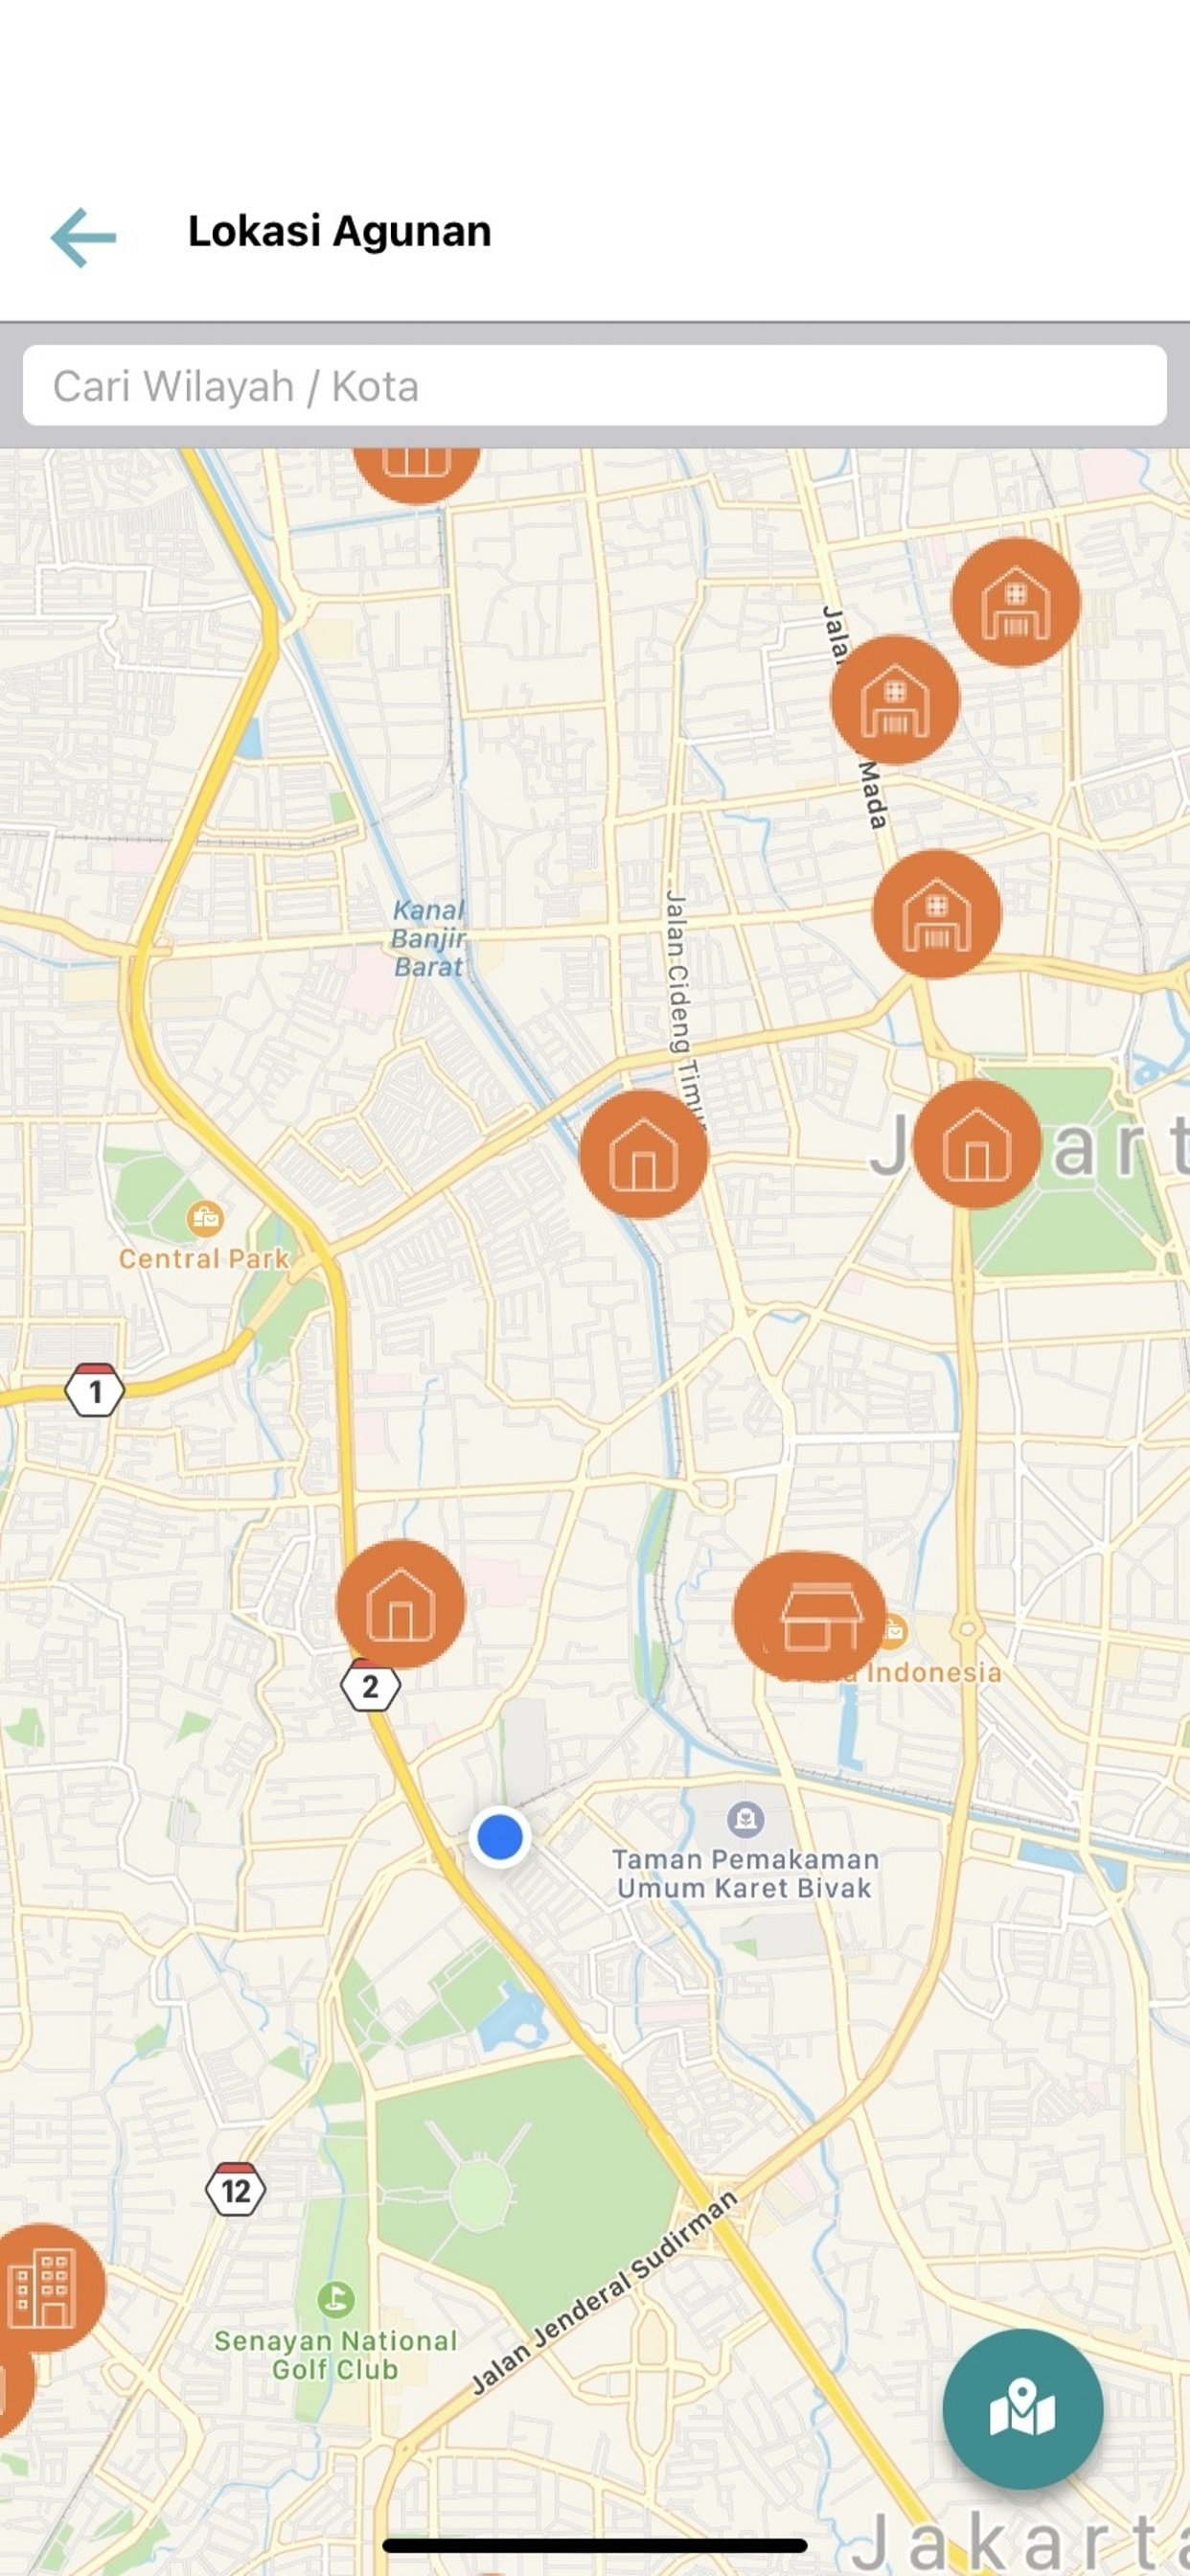Tap the back arrow next to Lokasi Agunan
Viewport: 1190px width, 2576px height.
point(84,237)
